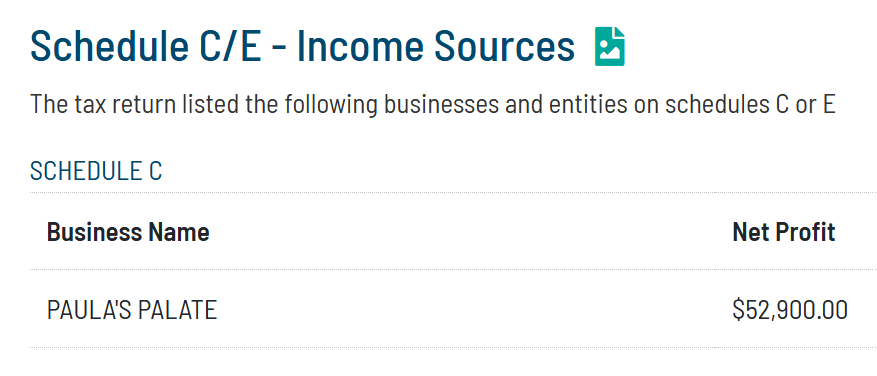Screen dimensions: 877x376
Task: Click the tax return description sentence
Action: point(432,105)
